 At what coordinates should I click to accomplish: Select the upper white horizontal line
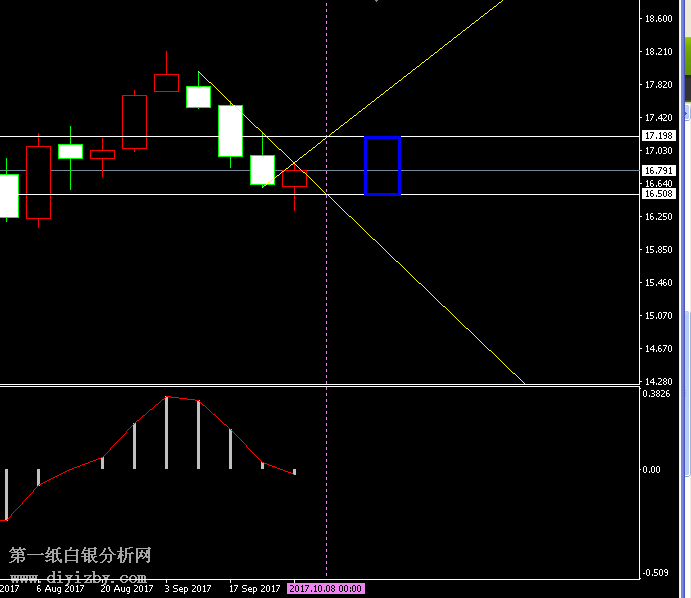coord(500,136)
